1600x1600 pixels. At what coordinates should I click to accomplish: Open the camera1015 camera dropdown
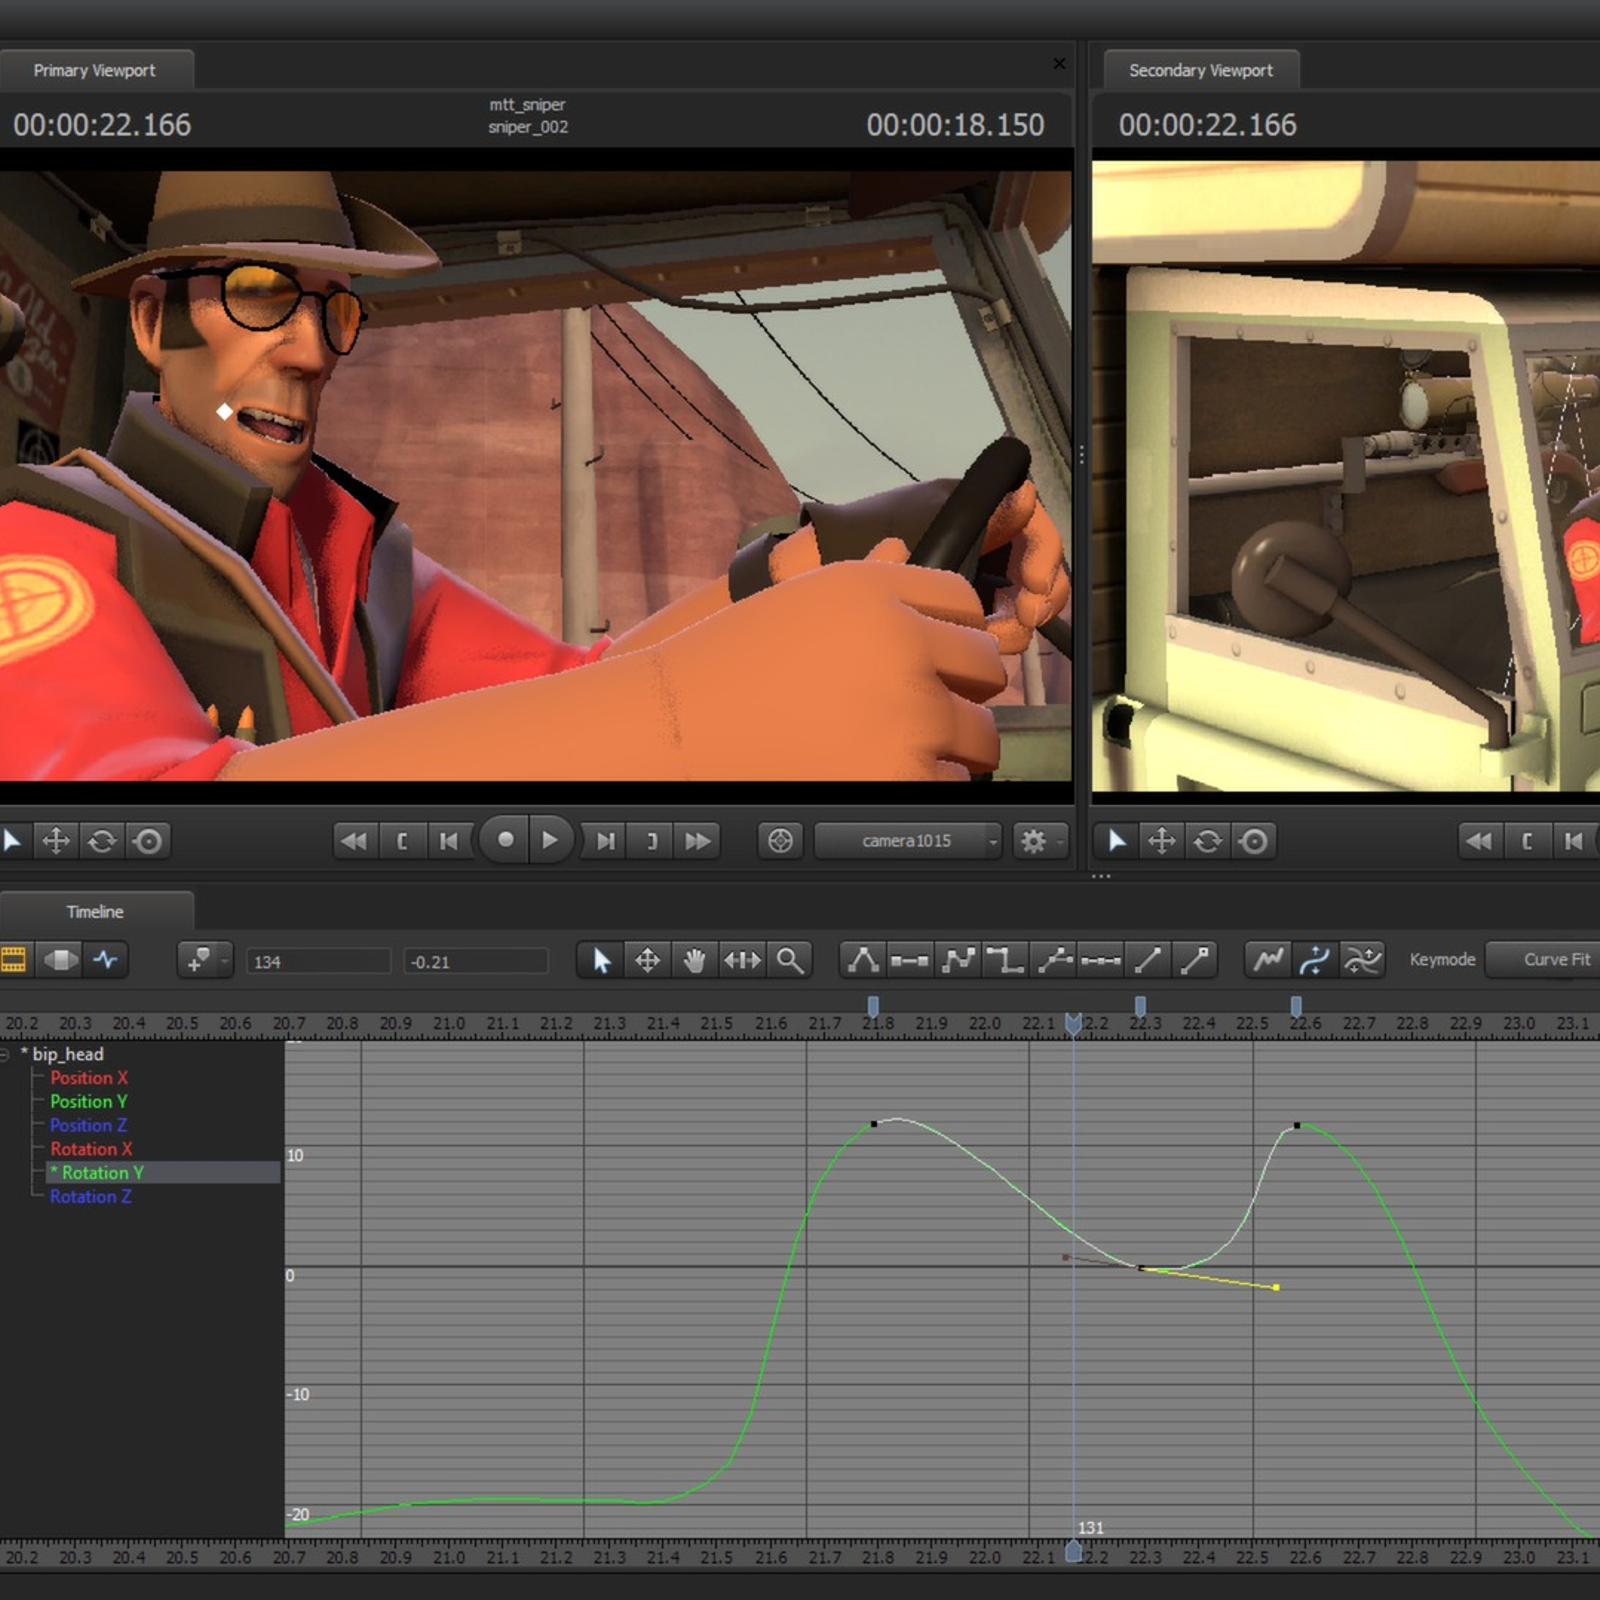coord(908,841)
